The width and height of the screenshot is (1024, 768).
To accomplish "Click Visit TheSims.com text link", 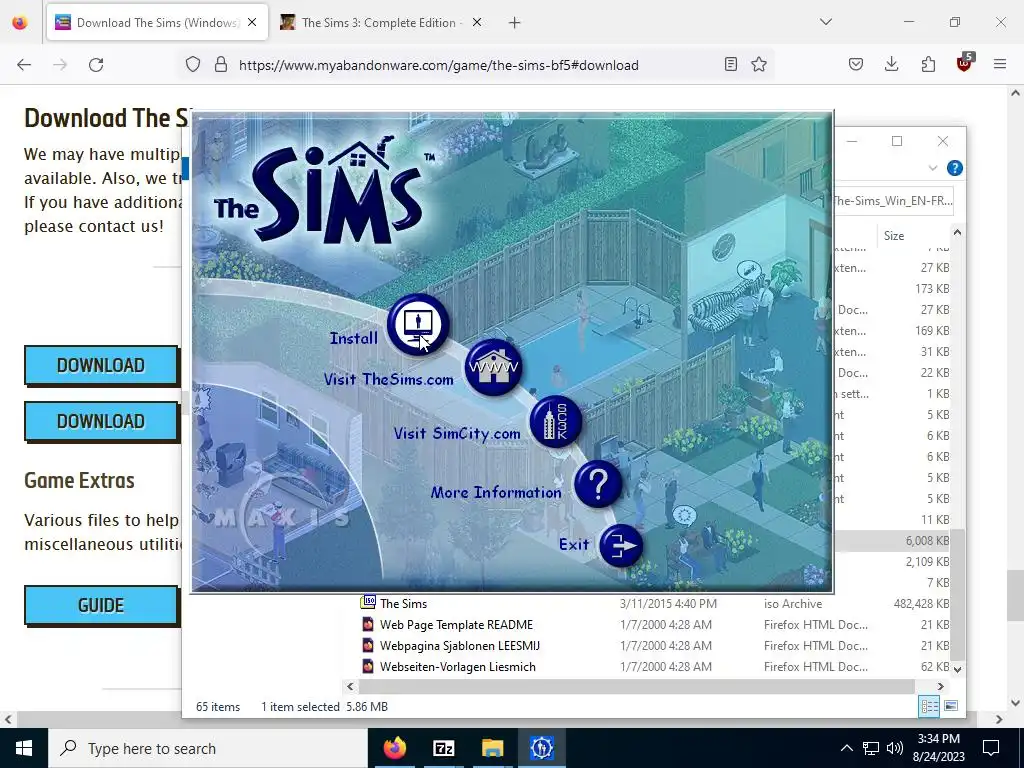I will [389, 379].
